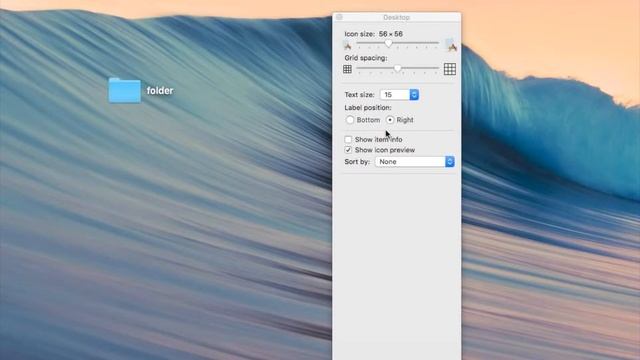The width and height of the screenshot is (640, 360).
Task: Click the 'Label position:' label
Action: pyautogui.click(x=368, y=108)
